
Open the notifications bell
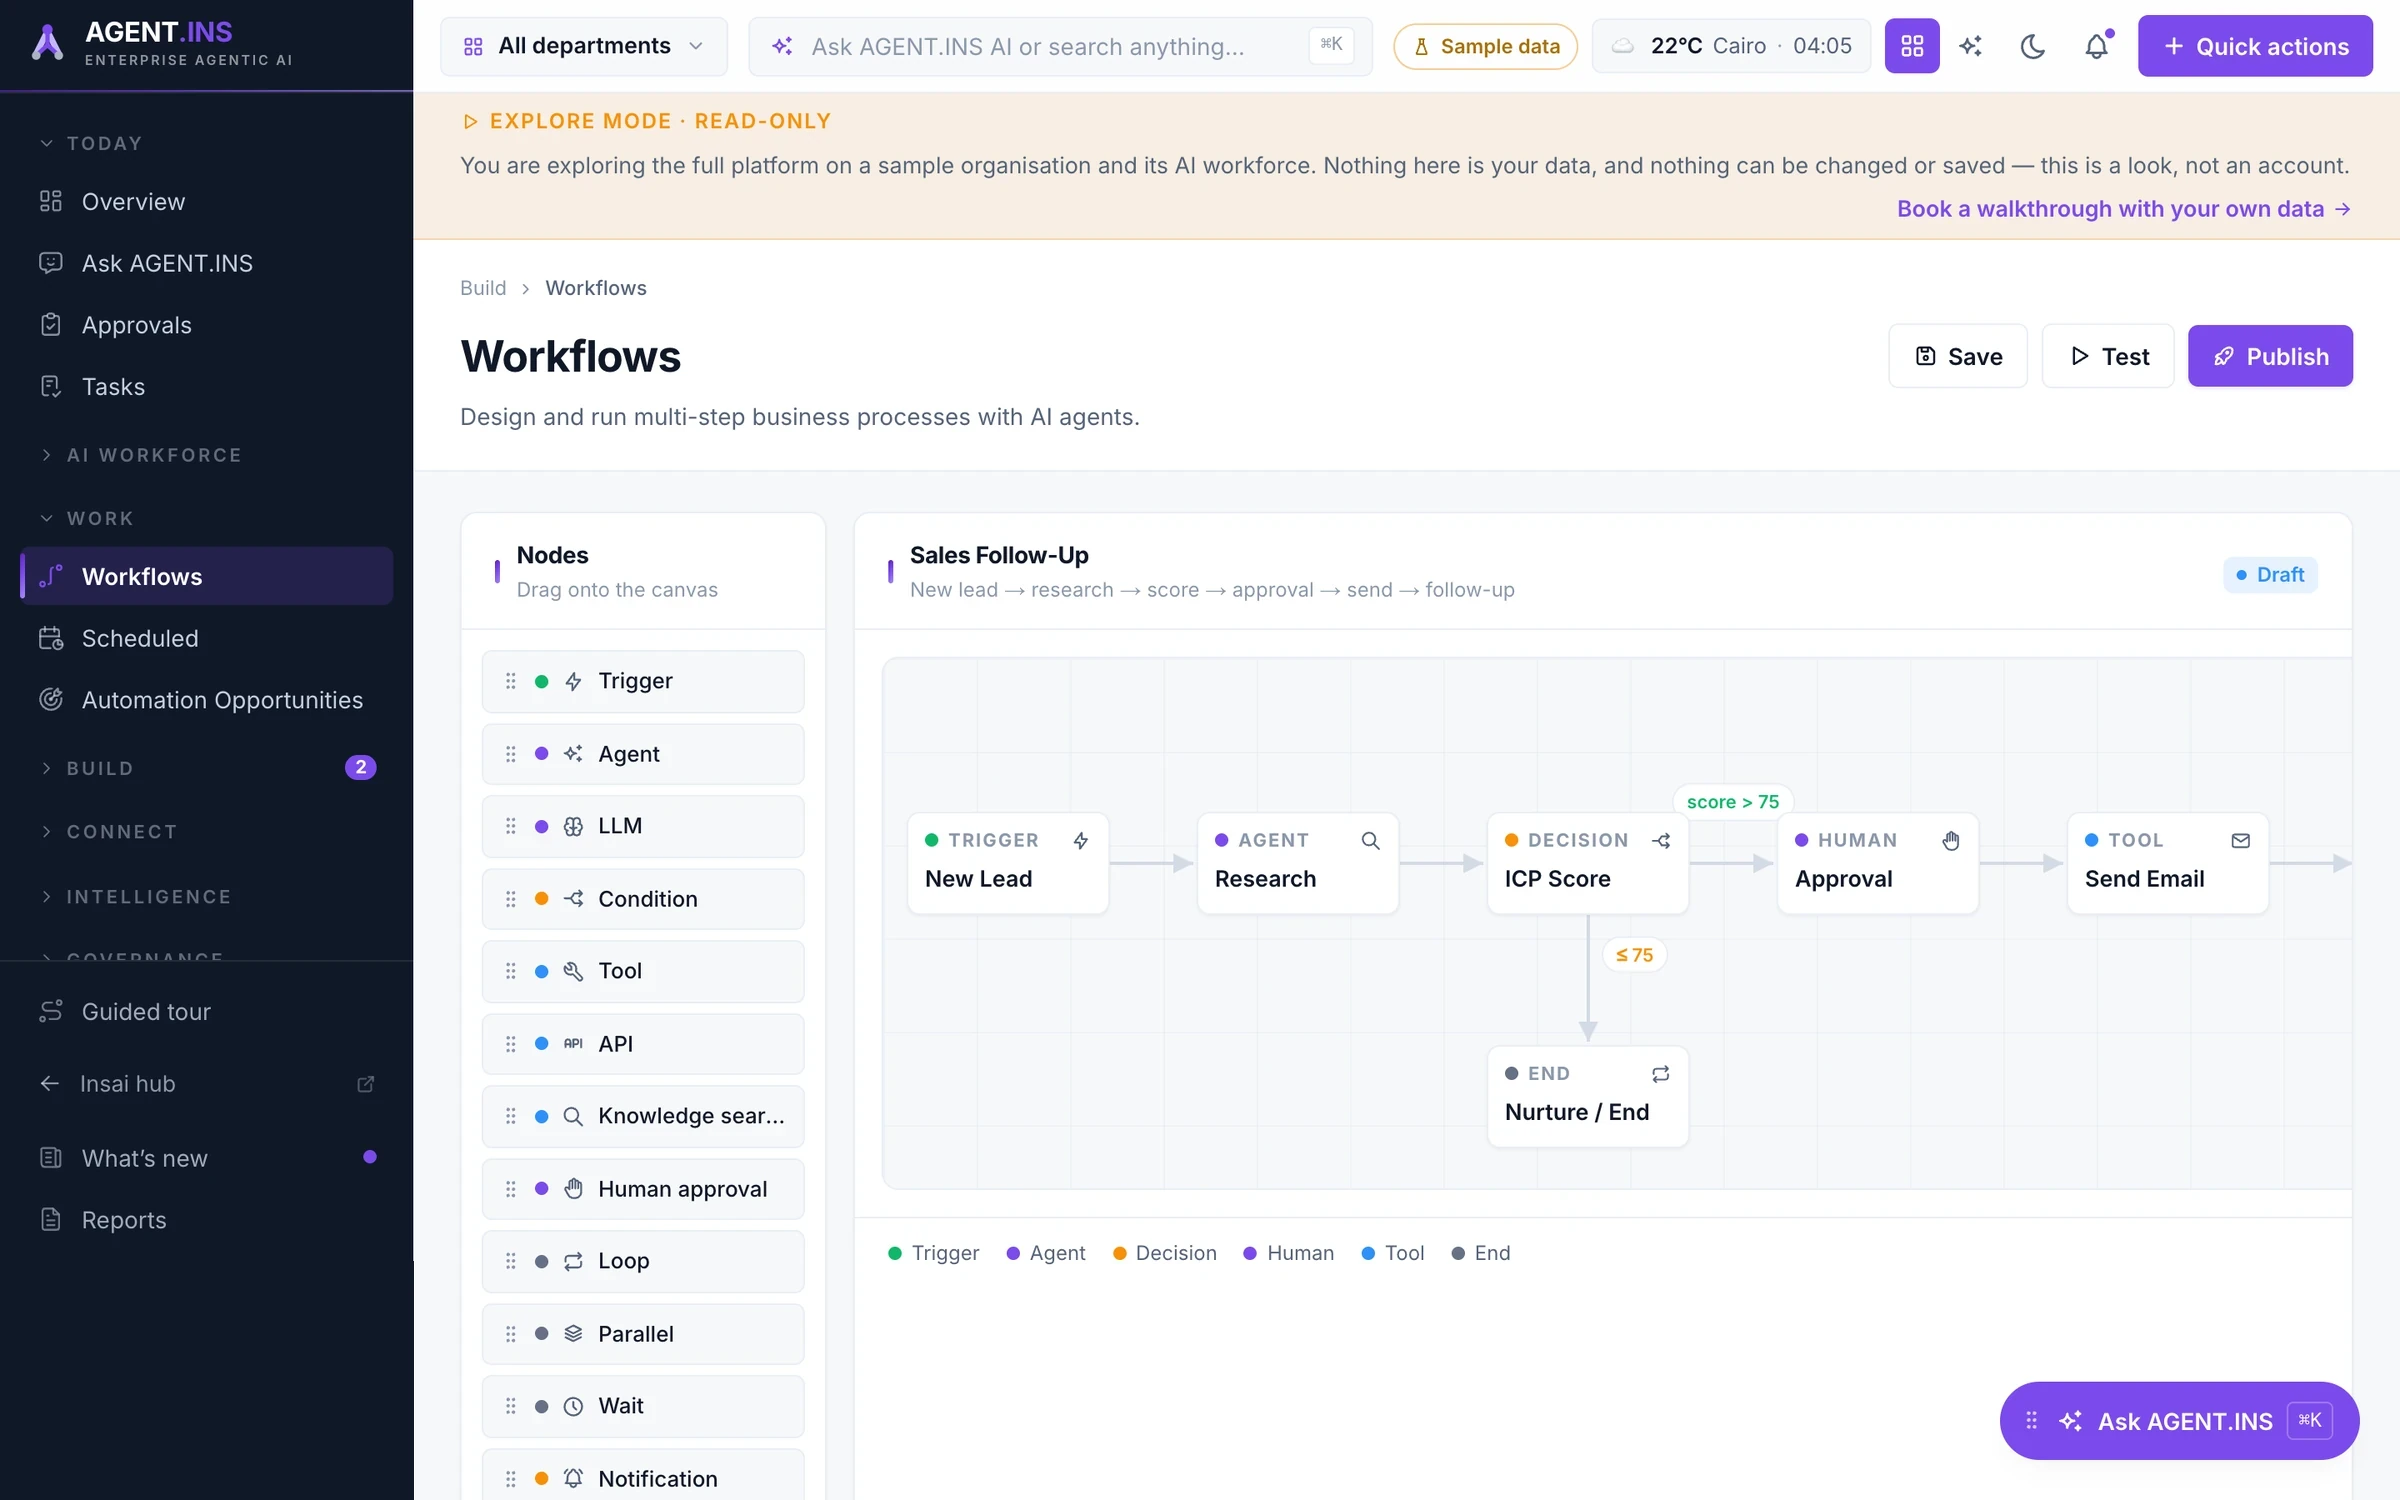[x=2097, y=46]
